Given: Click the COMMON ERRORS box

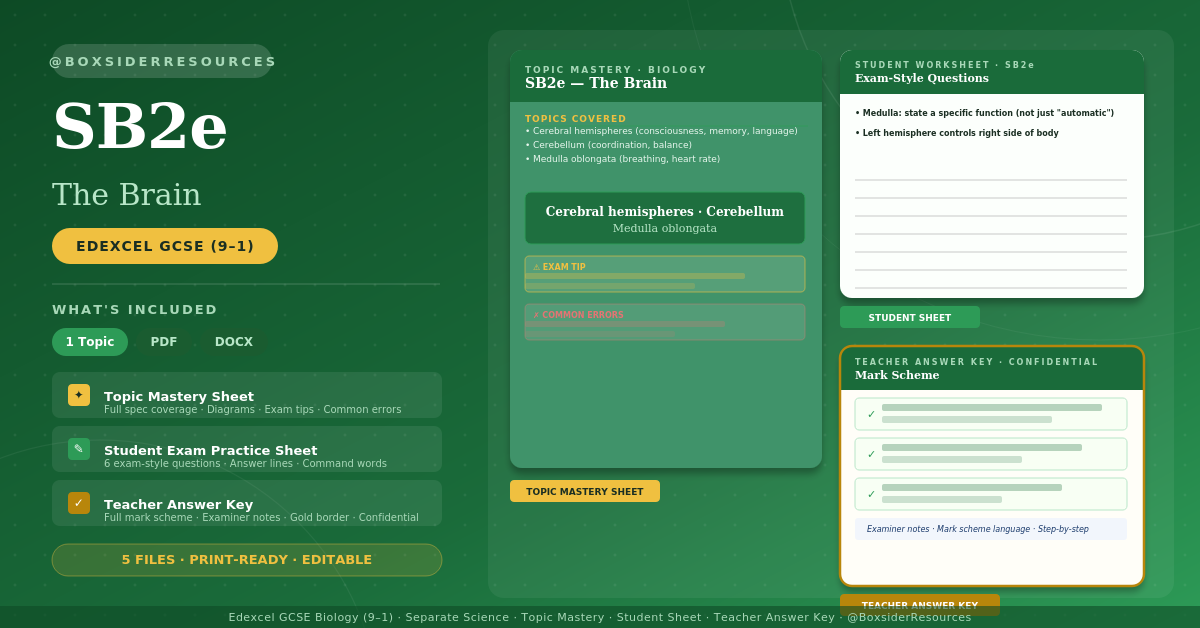Looking at the screenshot, I should coord(665,322).
